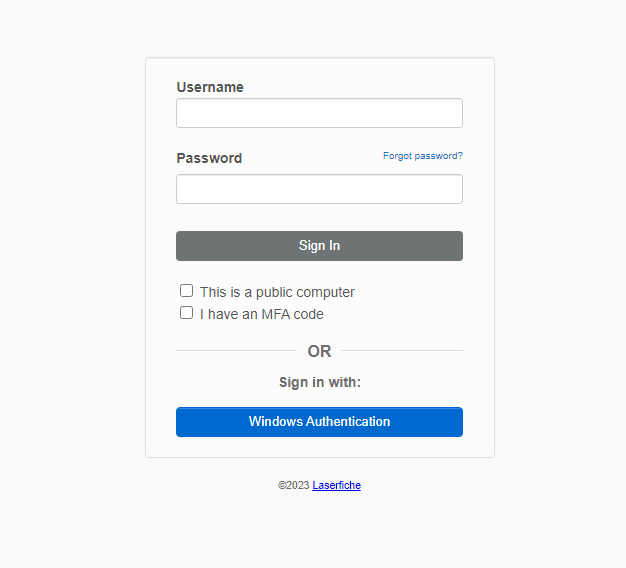626x568 pixels.
Task: Open the Forgot password? link
Action: [x=422, y=156]
